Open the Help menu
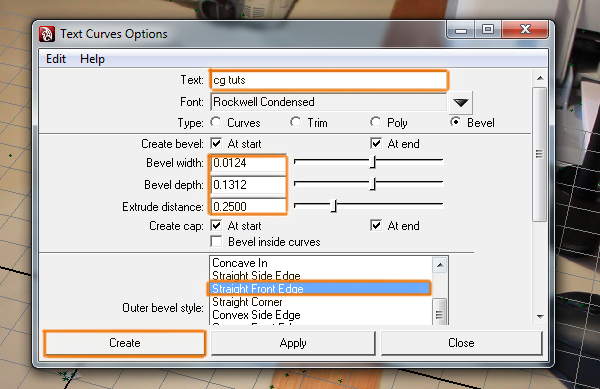 point(92,59)
